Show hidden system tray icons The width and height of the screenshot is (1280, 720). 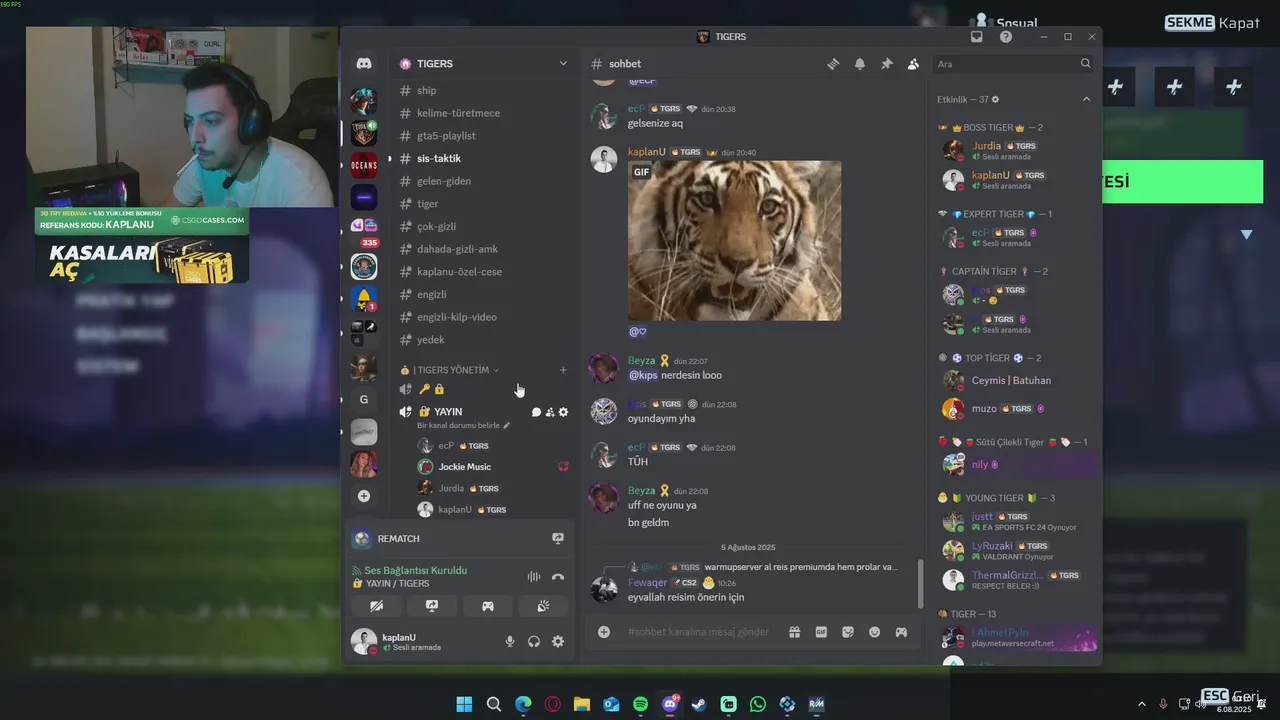pos(1142,704)
